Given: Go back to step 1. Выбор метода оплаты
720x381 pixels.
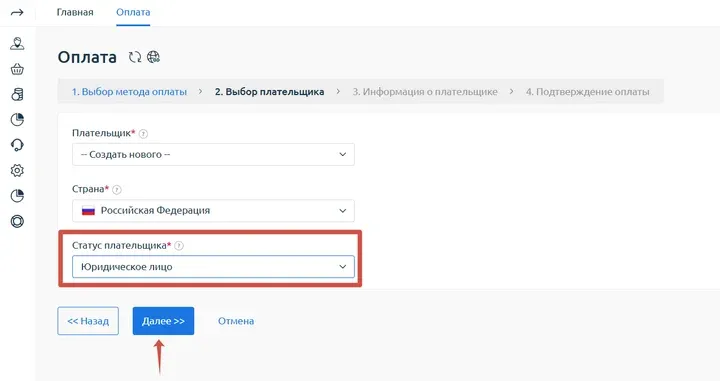Looking at the screenshot, I should 129,92.
